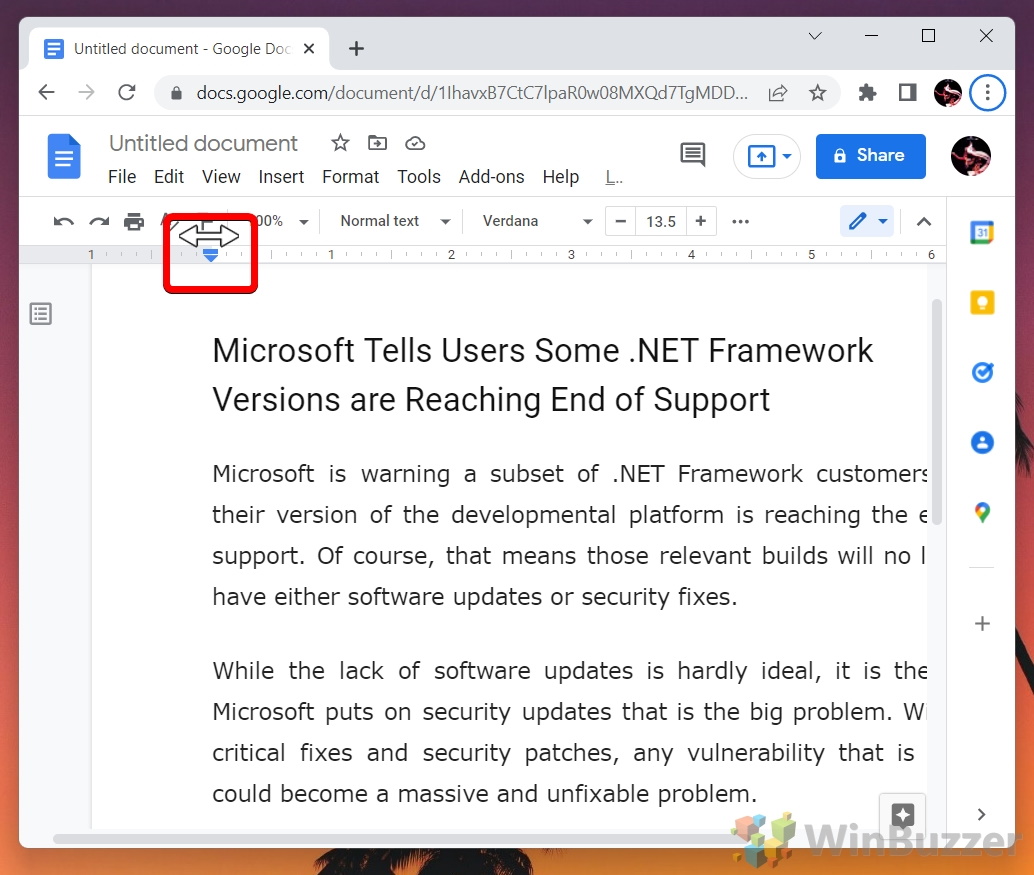Expand the Normal text style dropdown
This screenshot has height=875, width=1034.
tap(395, 221)
